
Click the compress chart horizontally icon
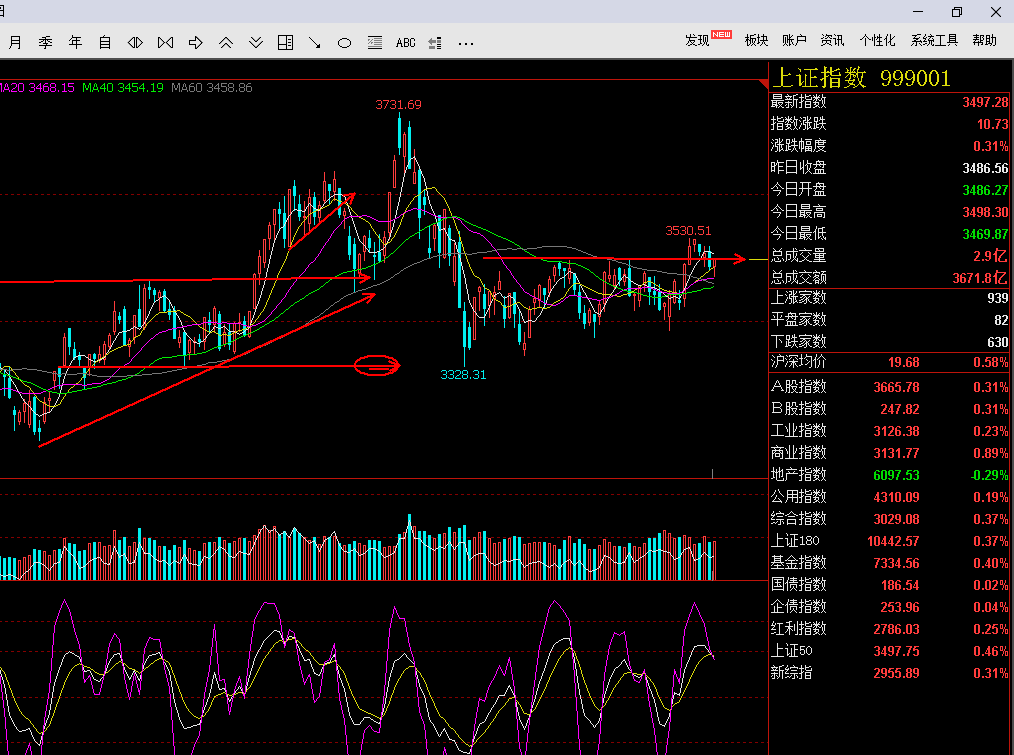pyautogui.click(x=166, y=43)
